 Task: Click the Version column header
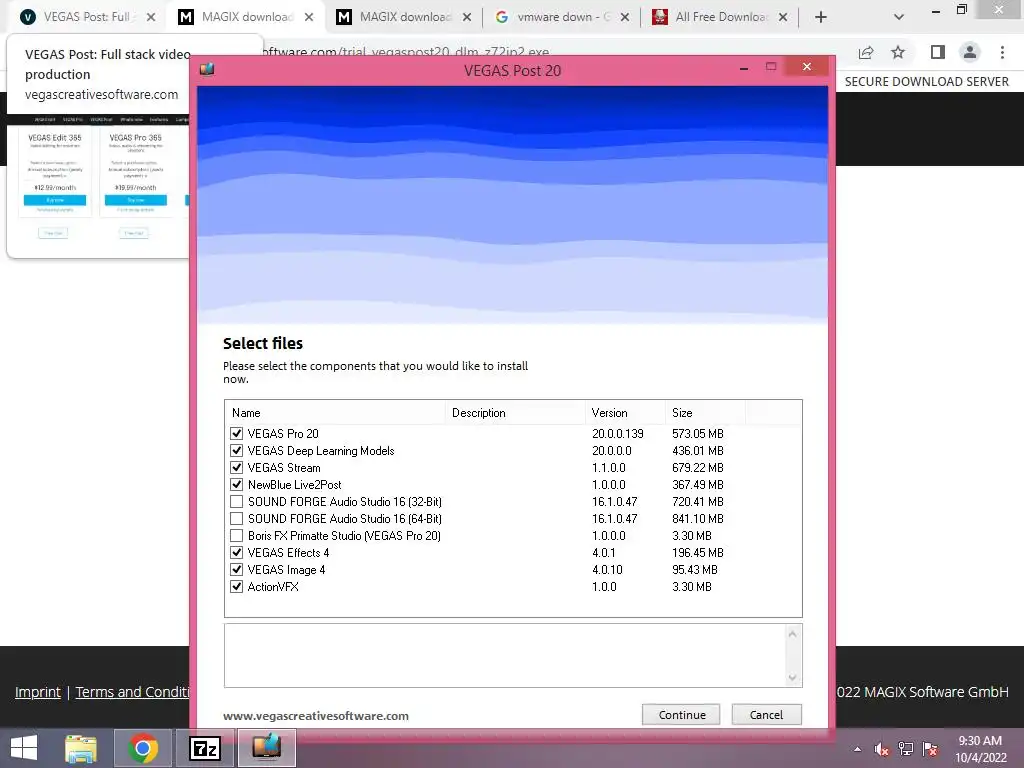[x=625, y=413]
